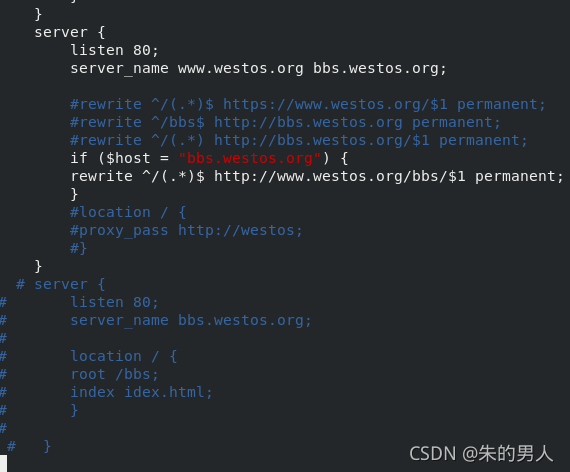Click the white cursor block at bottom-left

pyautogui.click(x=3, y=463)
